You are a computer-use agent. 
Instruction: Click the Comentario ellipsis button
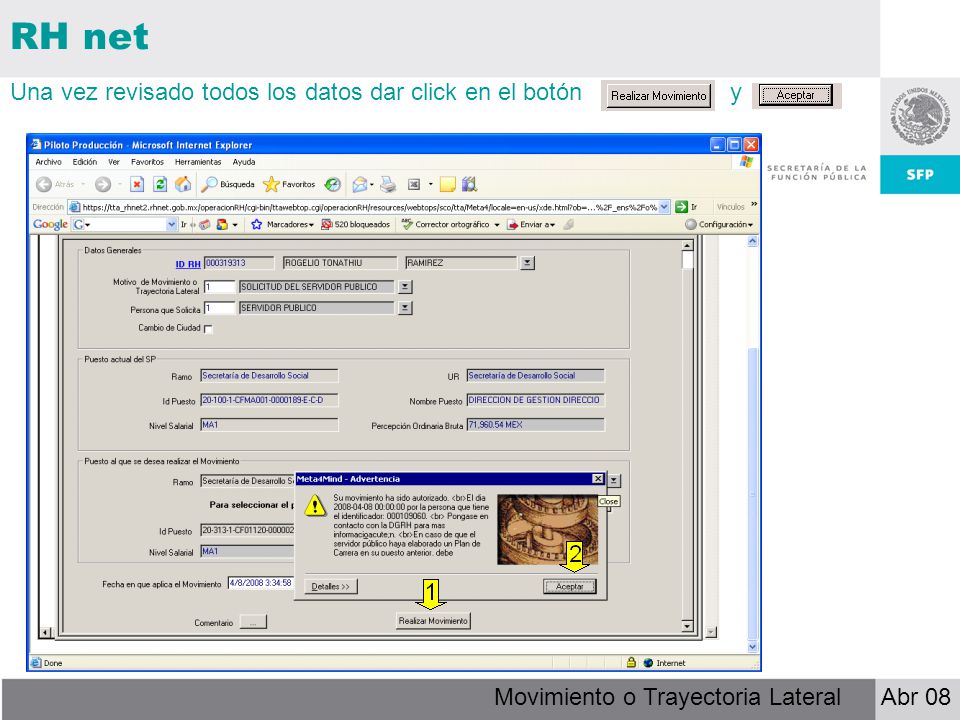[253, 622]
